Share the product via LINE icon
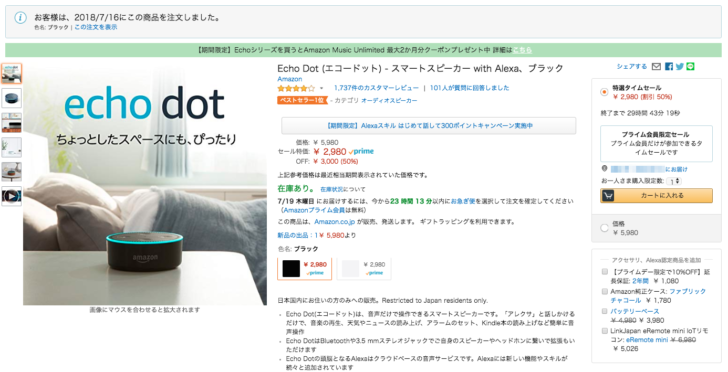Screen dimensions: 728x372 [x=690, y=67]
